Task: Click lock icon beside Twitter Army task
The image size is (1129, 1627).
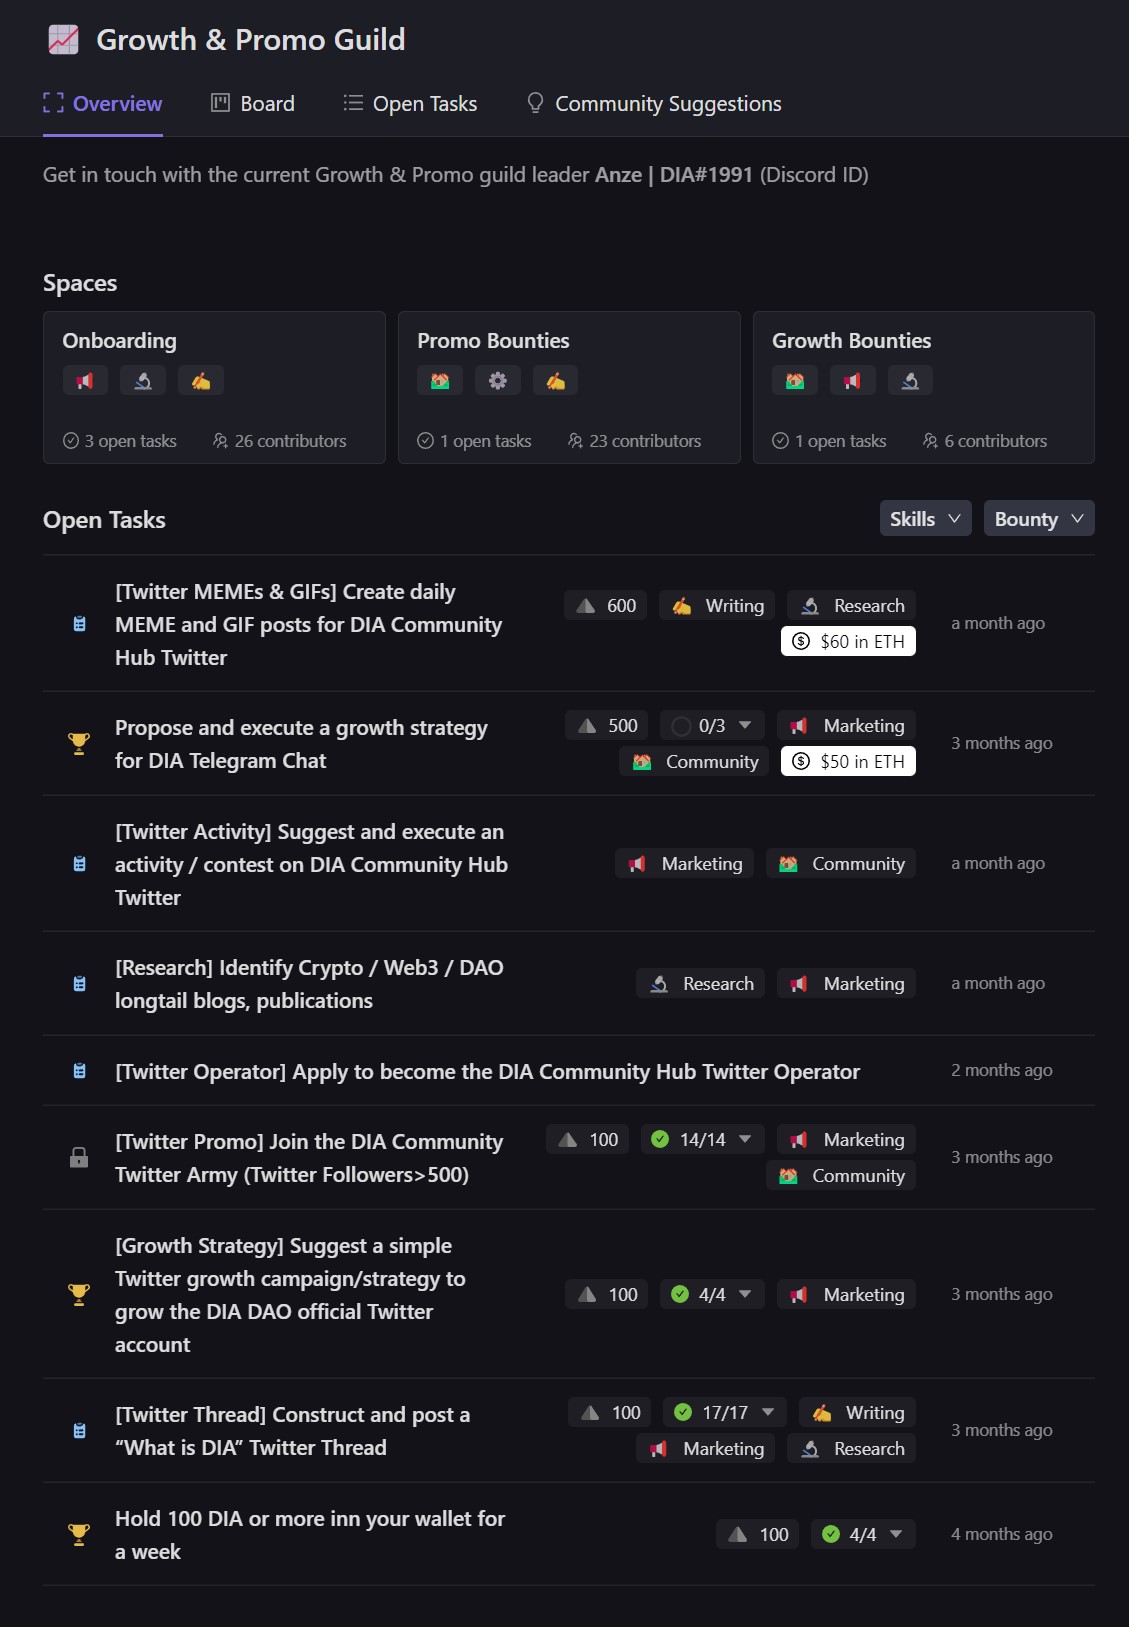Action: point(79,1158)
